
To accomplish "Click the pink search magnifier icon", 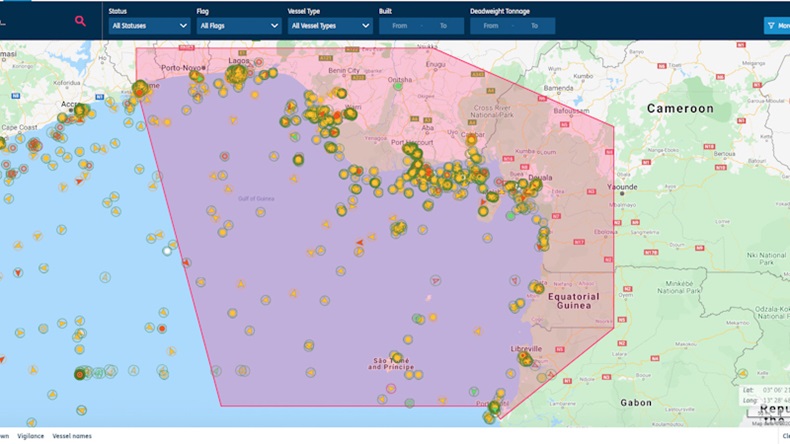I will coord(80,21).
